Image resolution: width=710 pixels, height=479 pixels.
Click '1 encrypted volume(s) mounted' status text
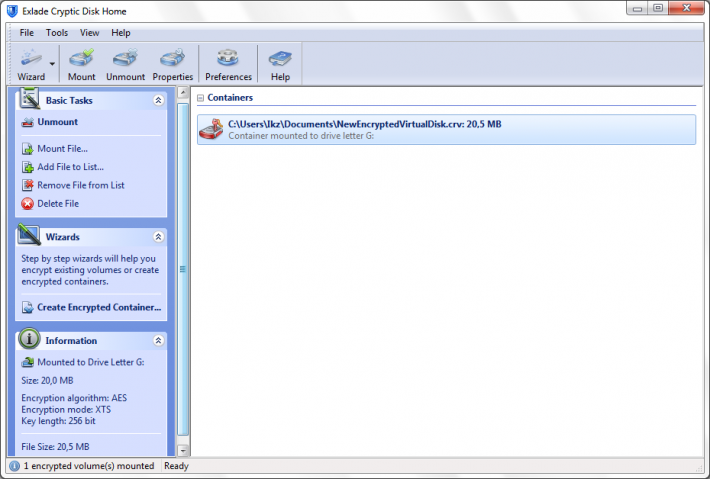point(89,466)
